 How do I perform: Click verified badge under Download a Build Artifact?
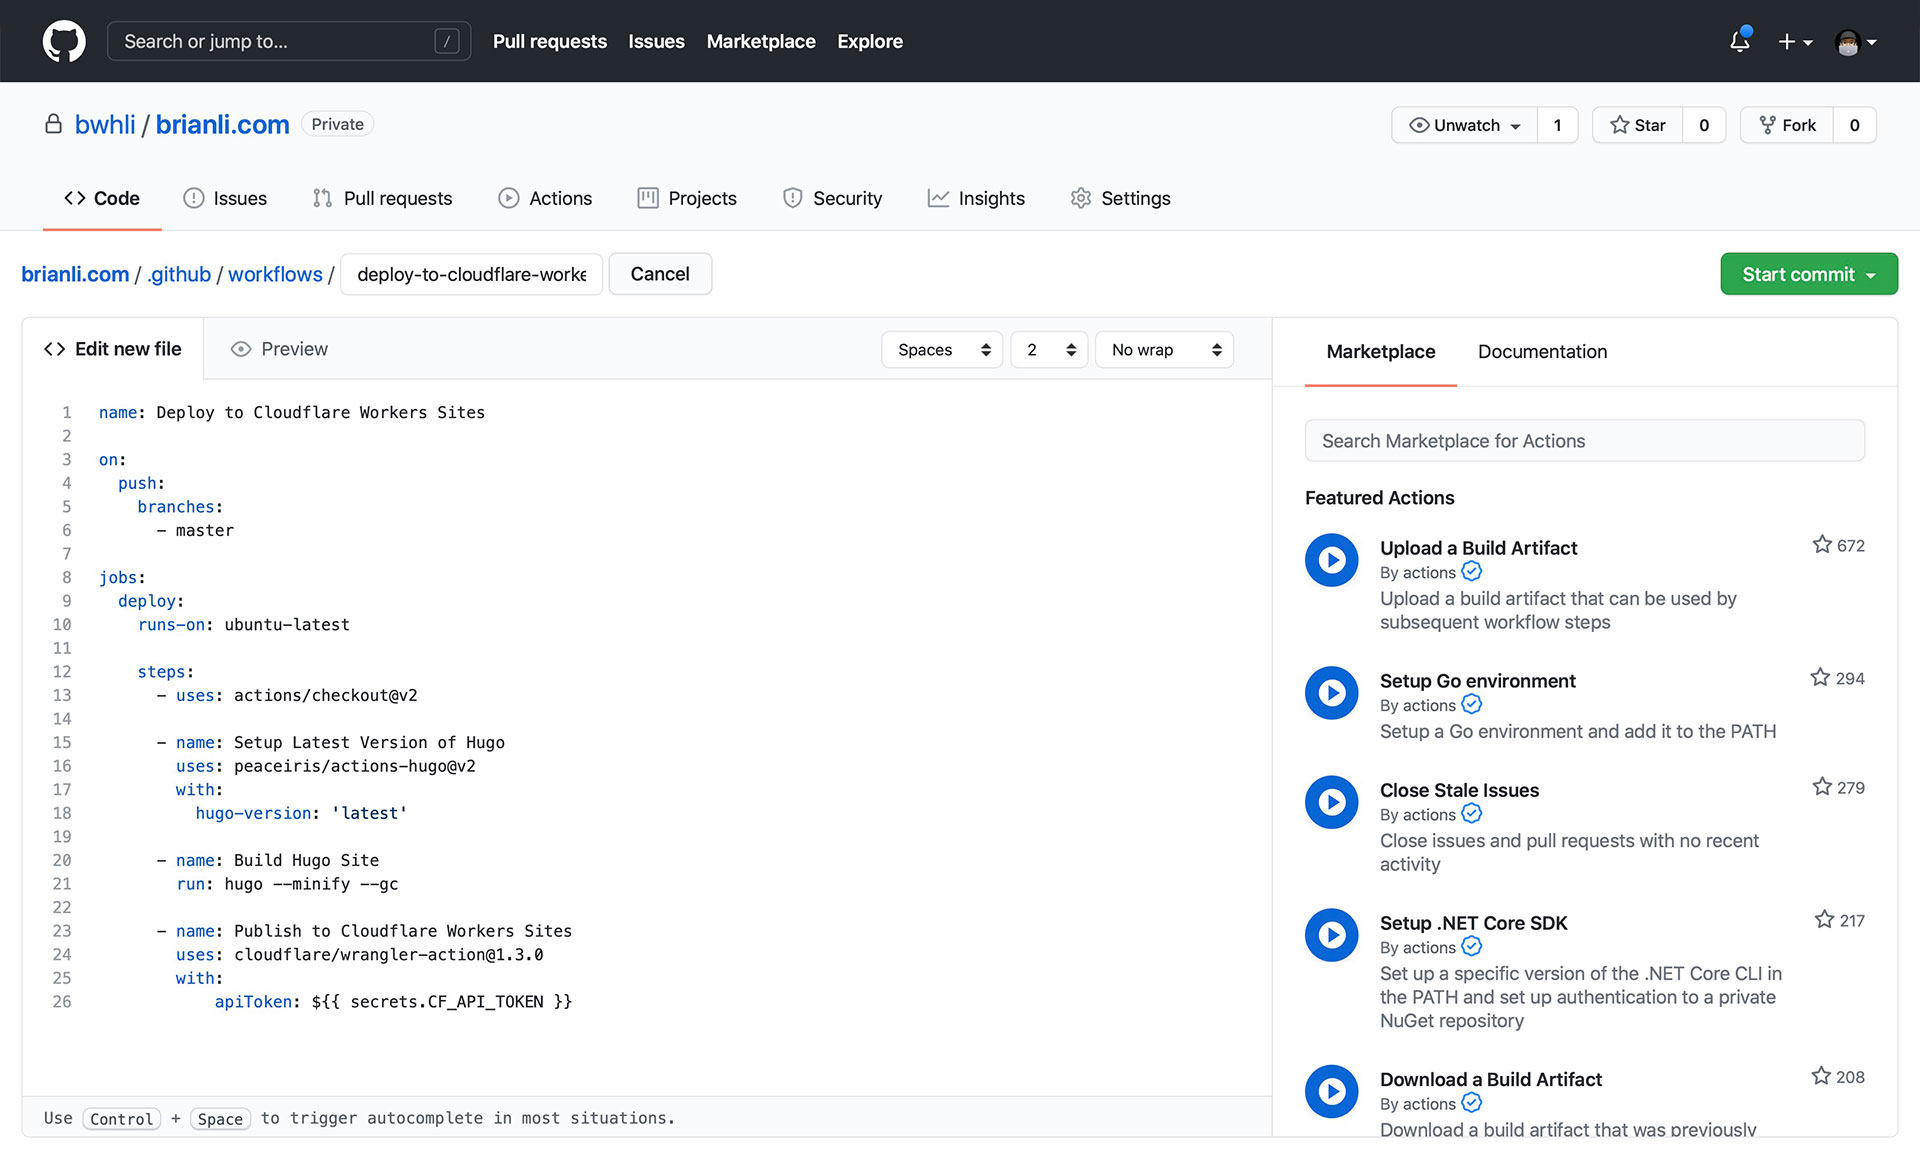[x=1472, y=1103]
